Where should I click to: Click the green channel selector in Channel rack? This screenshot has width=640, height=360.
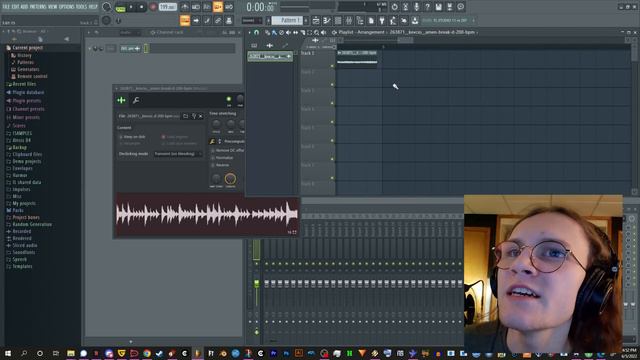tap(146, 49)
